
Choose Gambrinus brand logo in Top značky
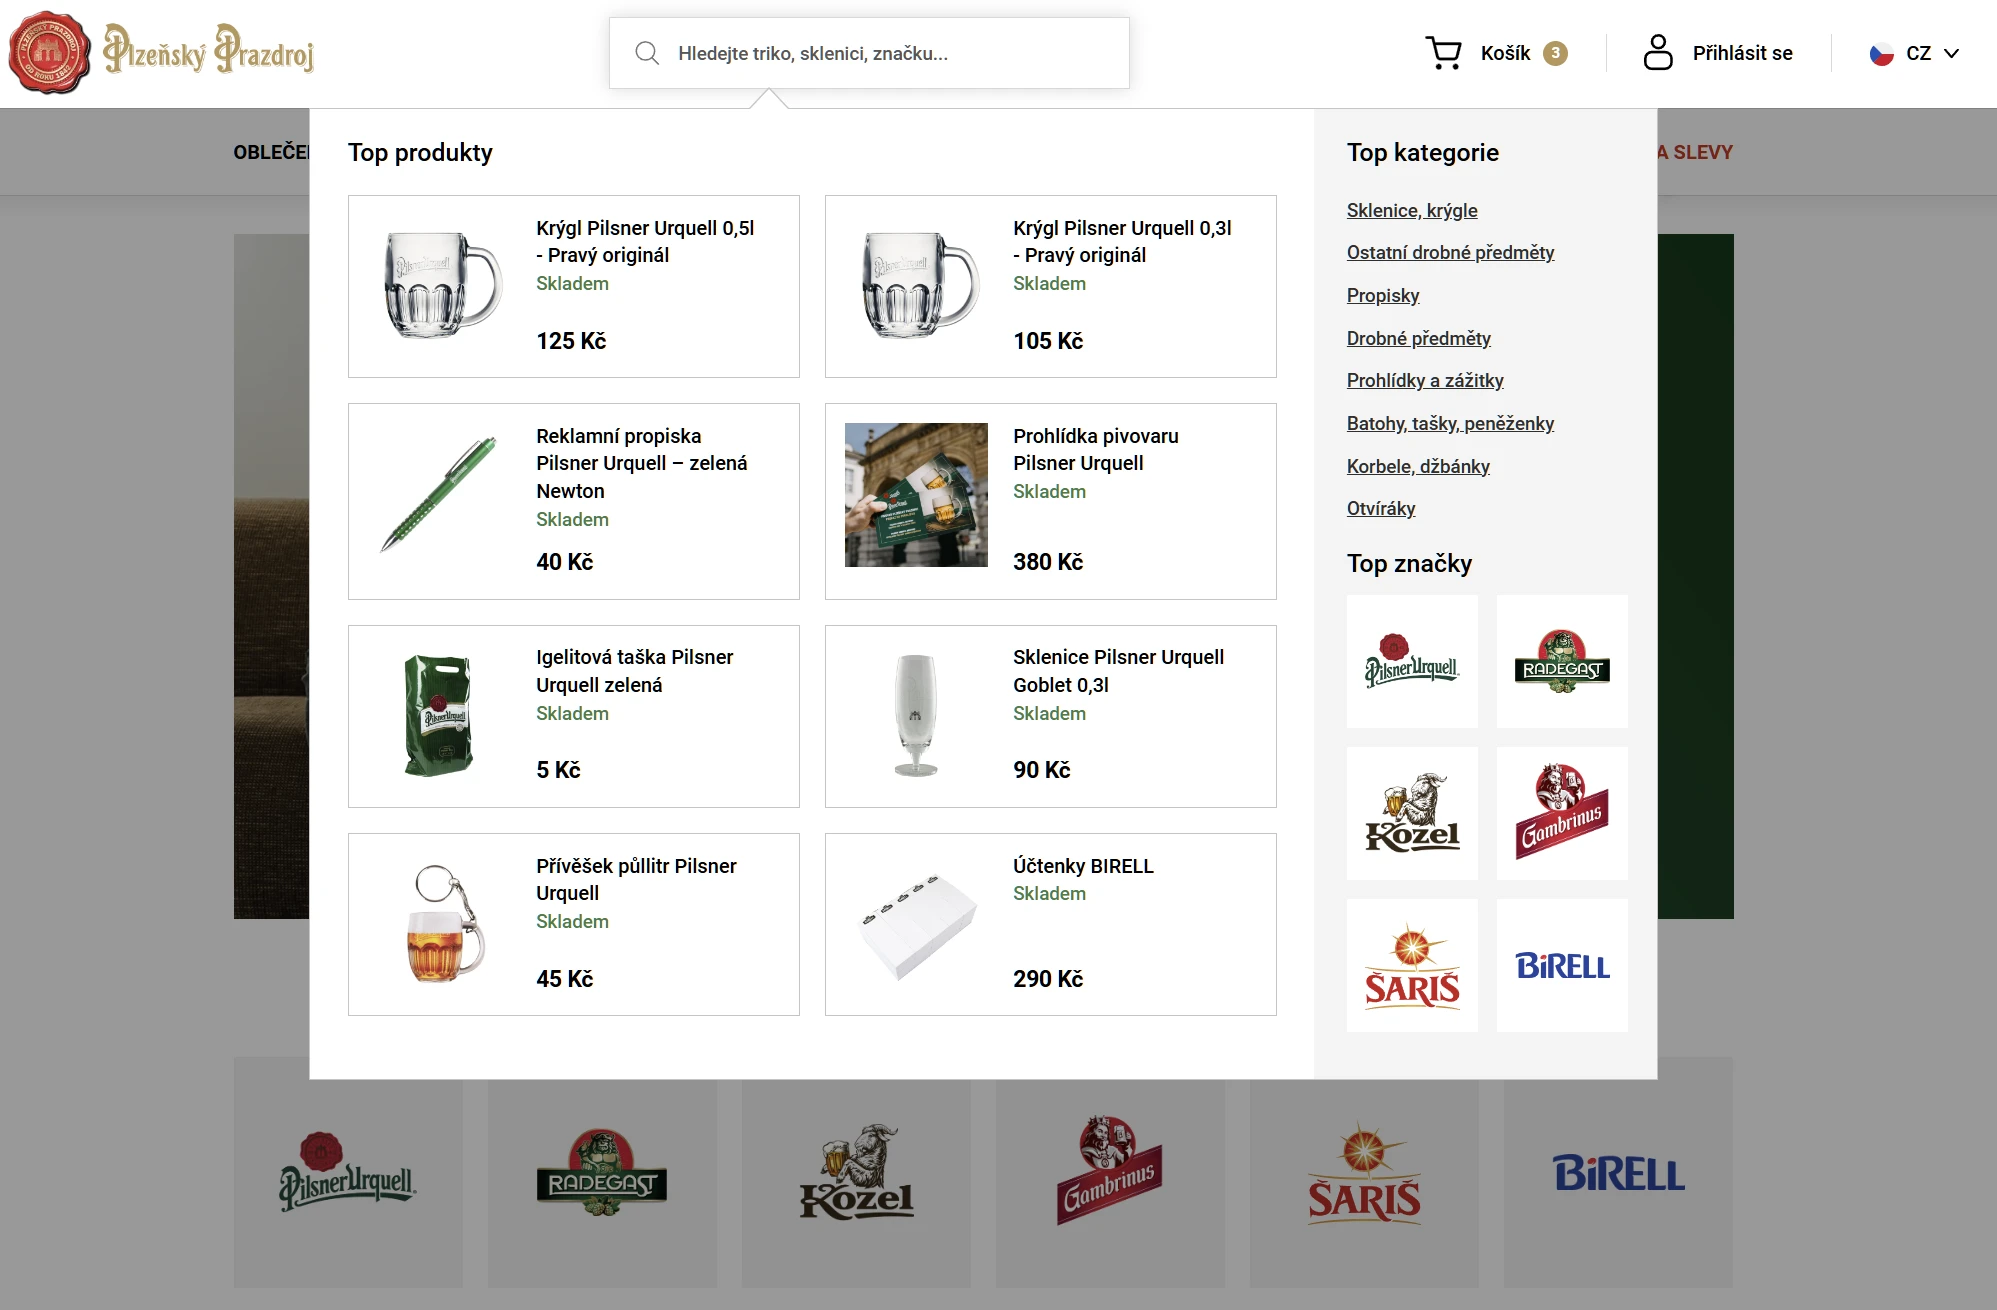1562,813
